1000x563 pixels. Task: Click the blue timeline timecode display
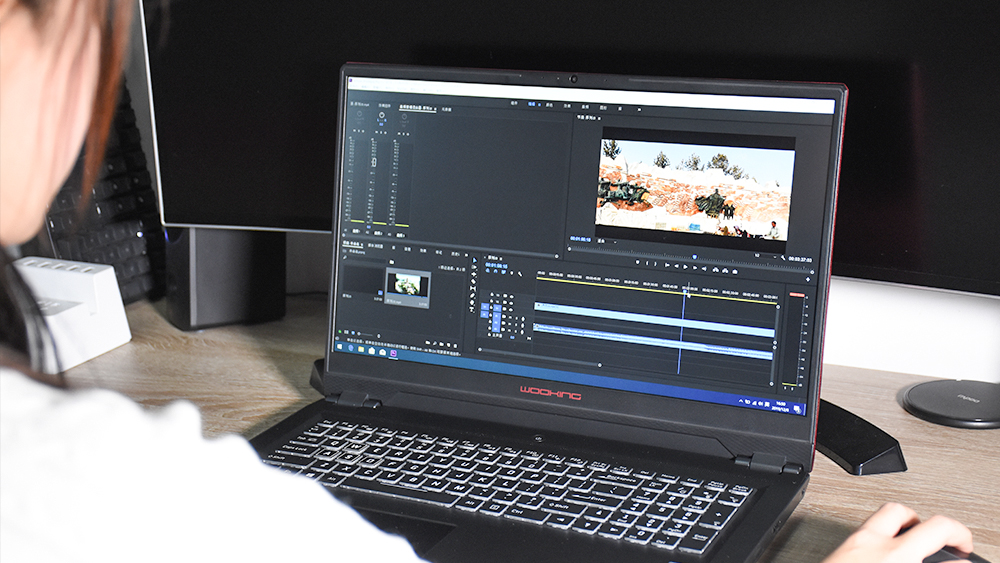[x=496, y=265]
